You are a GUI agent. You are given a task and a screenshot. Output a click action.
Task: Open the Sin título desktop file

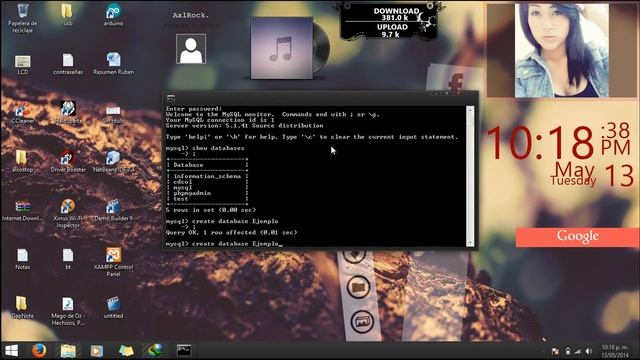113,114
